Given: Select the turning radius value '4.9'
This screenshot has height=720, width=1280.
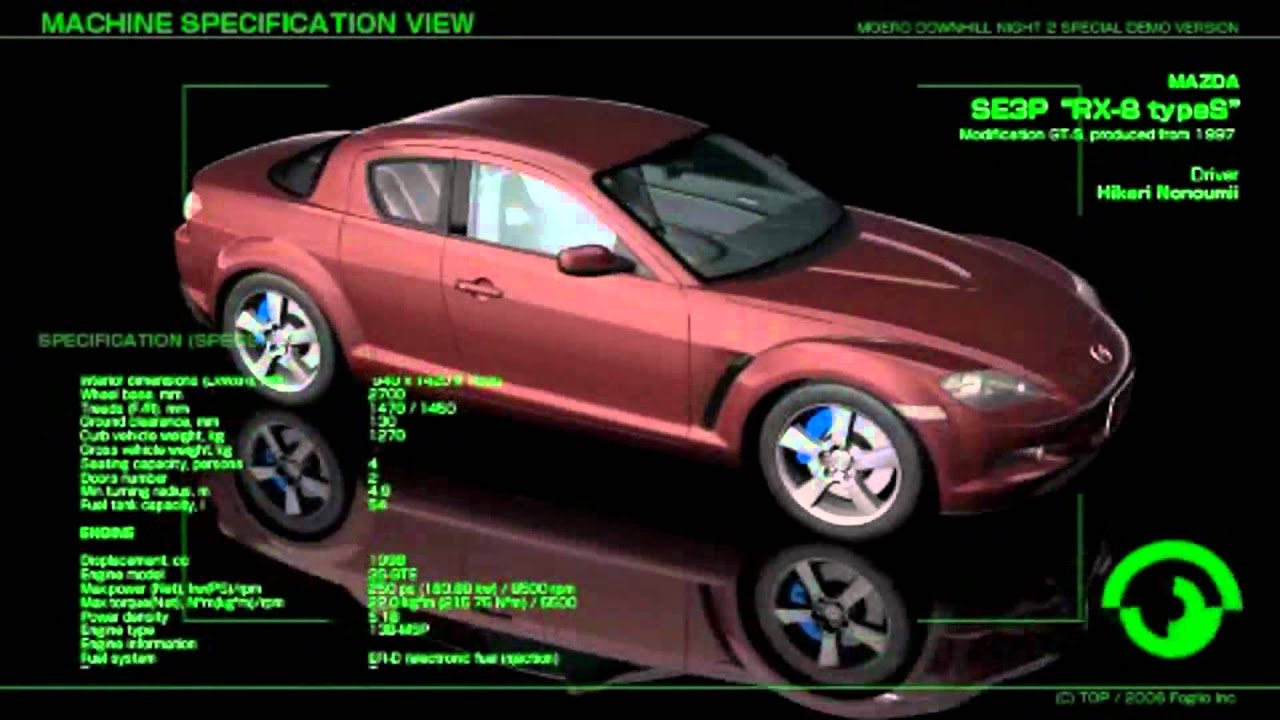Looking at the screenshot, I should pyautogui.click(x=380, y=492).
